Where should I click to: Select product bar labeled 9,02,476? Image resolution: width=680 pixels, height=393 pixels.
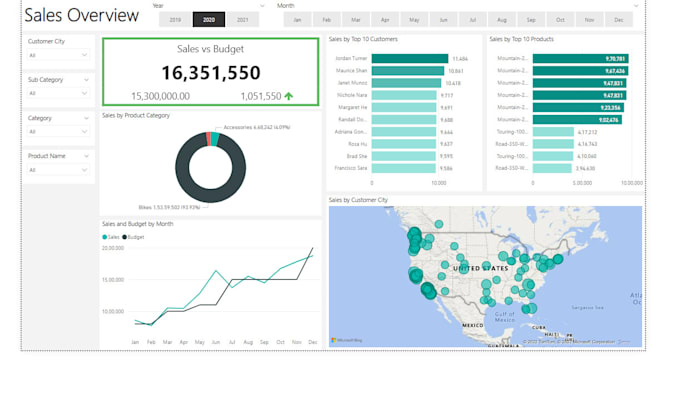point(577,119)
